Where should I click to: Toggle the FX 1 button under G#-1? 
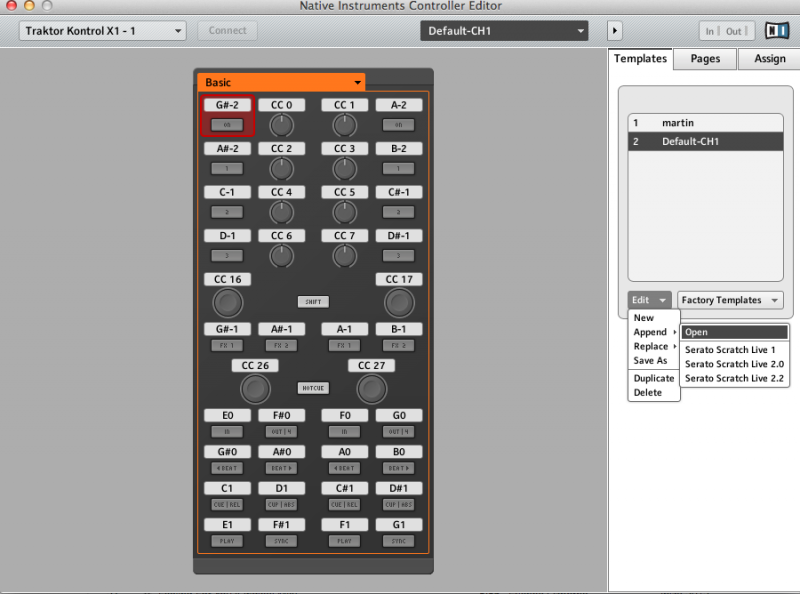click(227, 345)
